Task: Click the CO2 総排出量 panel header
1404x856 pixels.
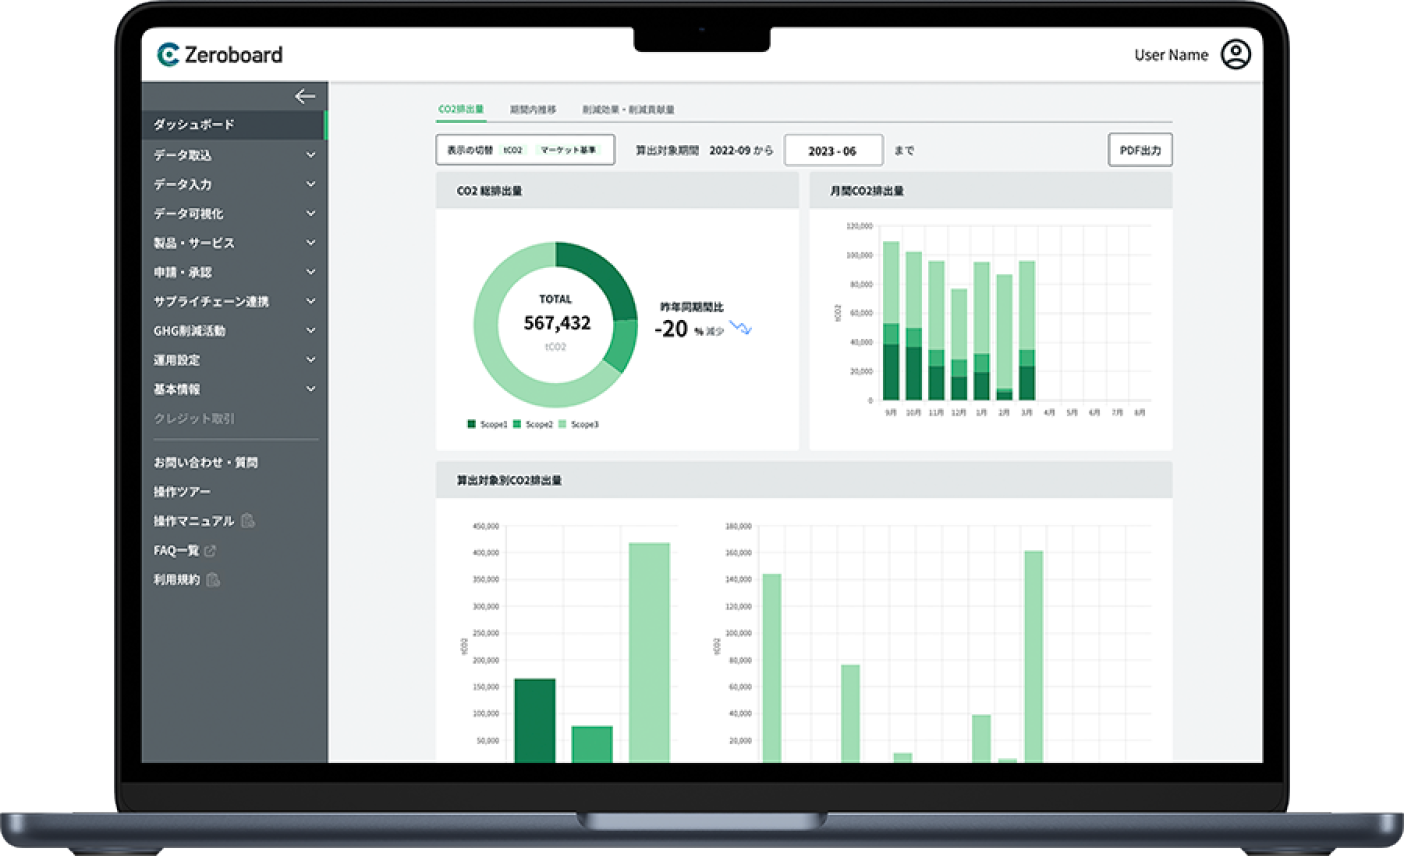Action: (617, 190)
